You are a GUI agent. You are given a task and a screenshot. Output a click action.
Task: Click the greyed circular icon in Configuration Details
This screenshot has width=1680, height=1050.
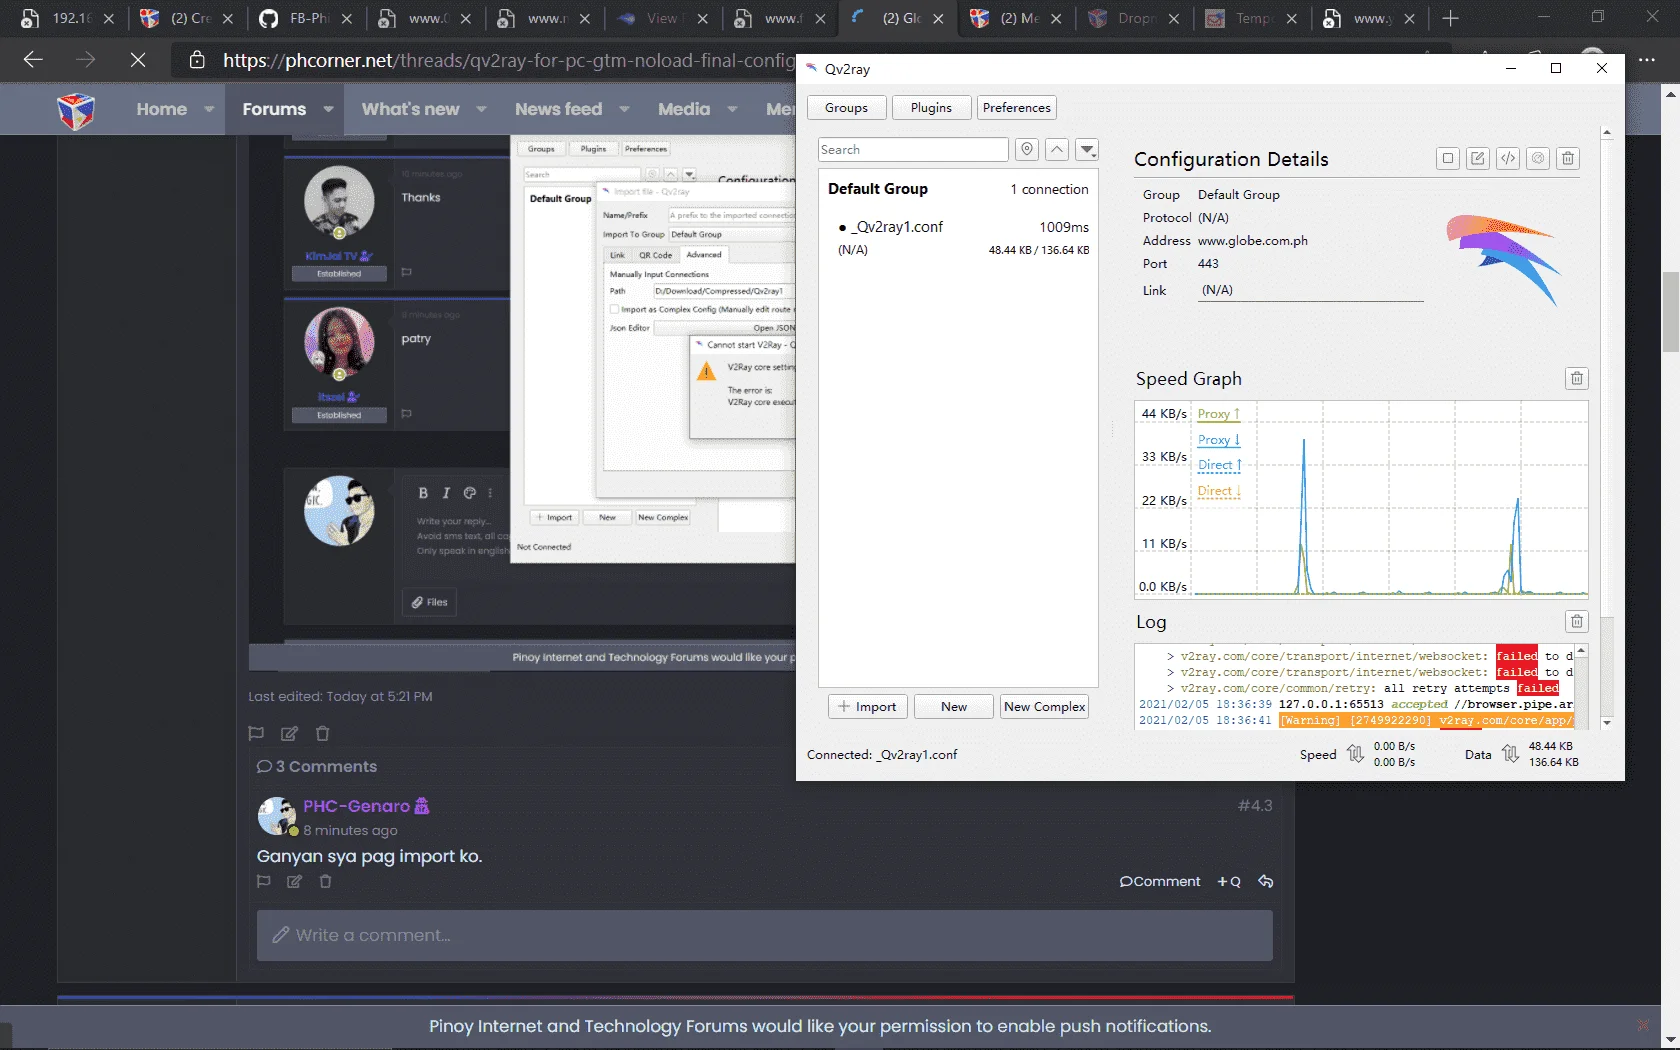(1538, 158)
